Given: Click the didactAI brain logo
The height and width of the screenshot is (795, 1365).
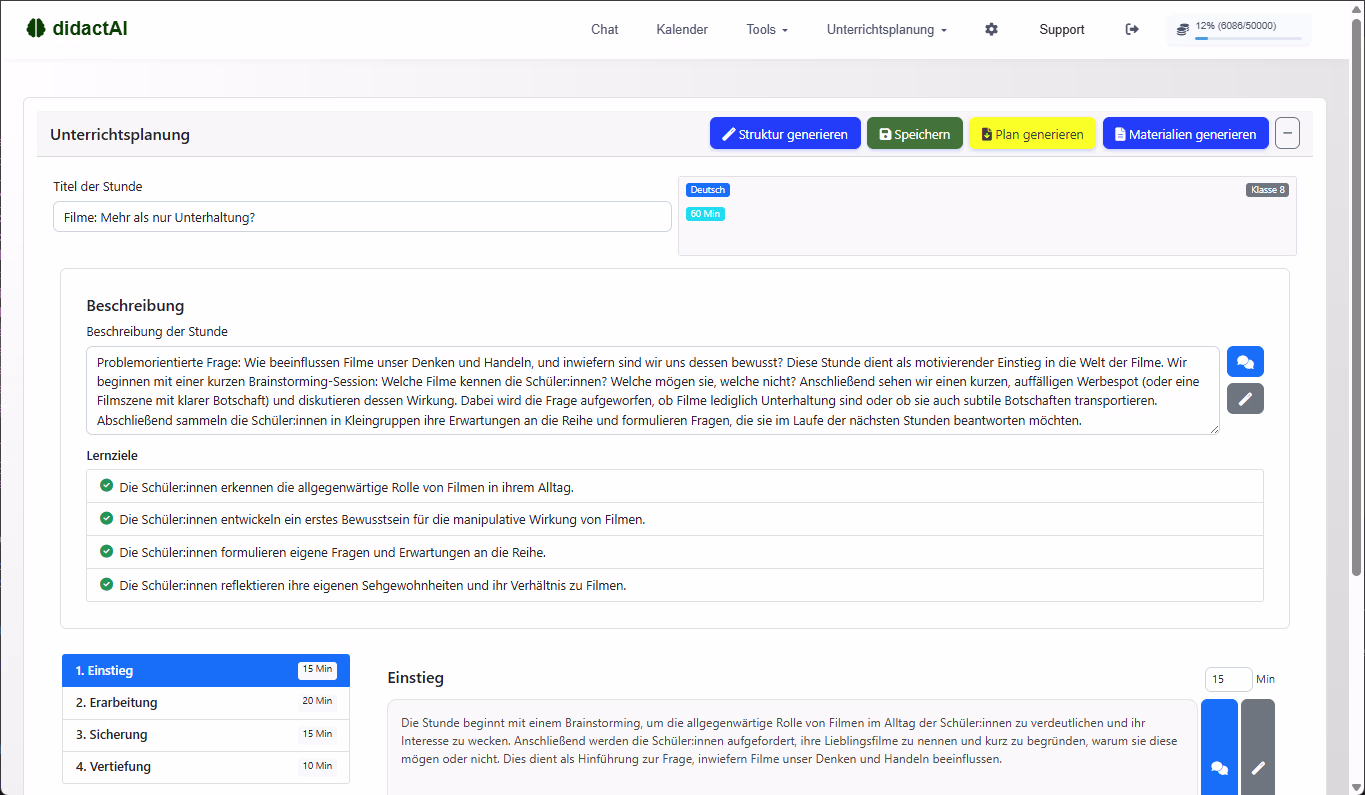Looking at the screenshot, I should 36,29.
